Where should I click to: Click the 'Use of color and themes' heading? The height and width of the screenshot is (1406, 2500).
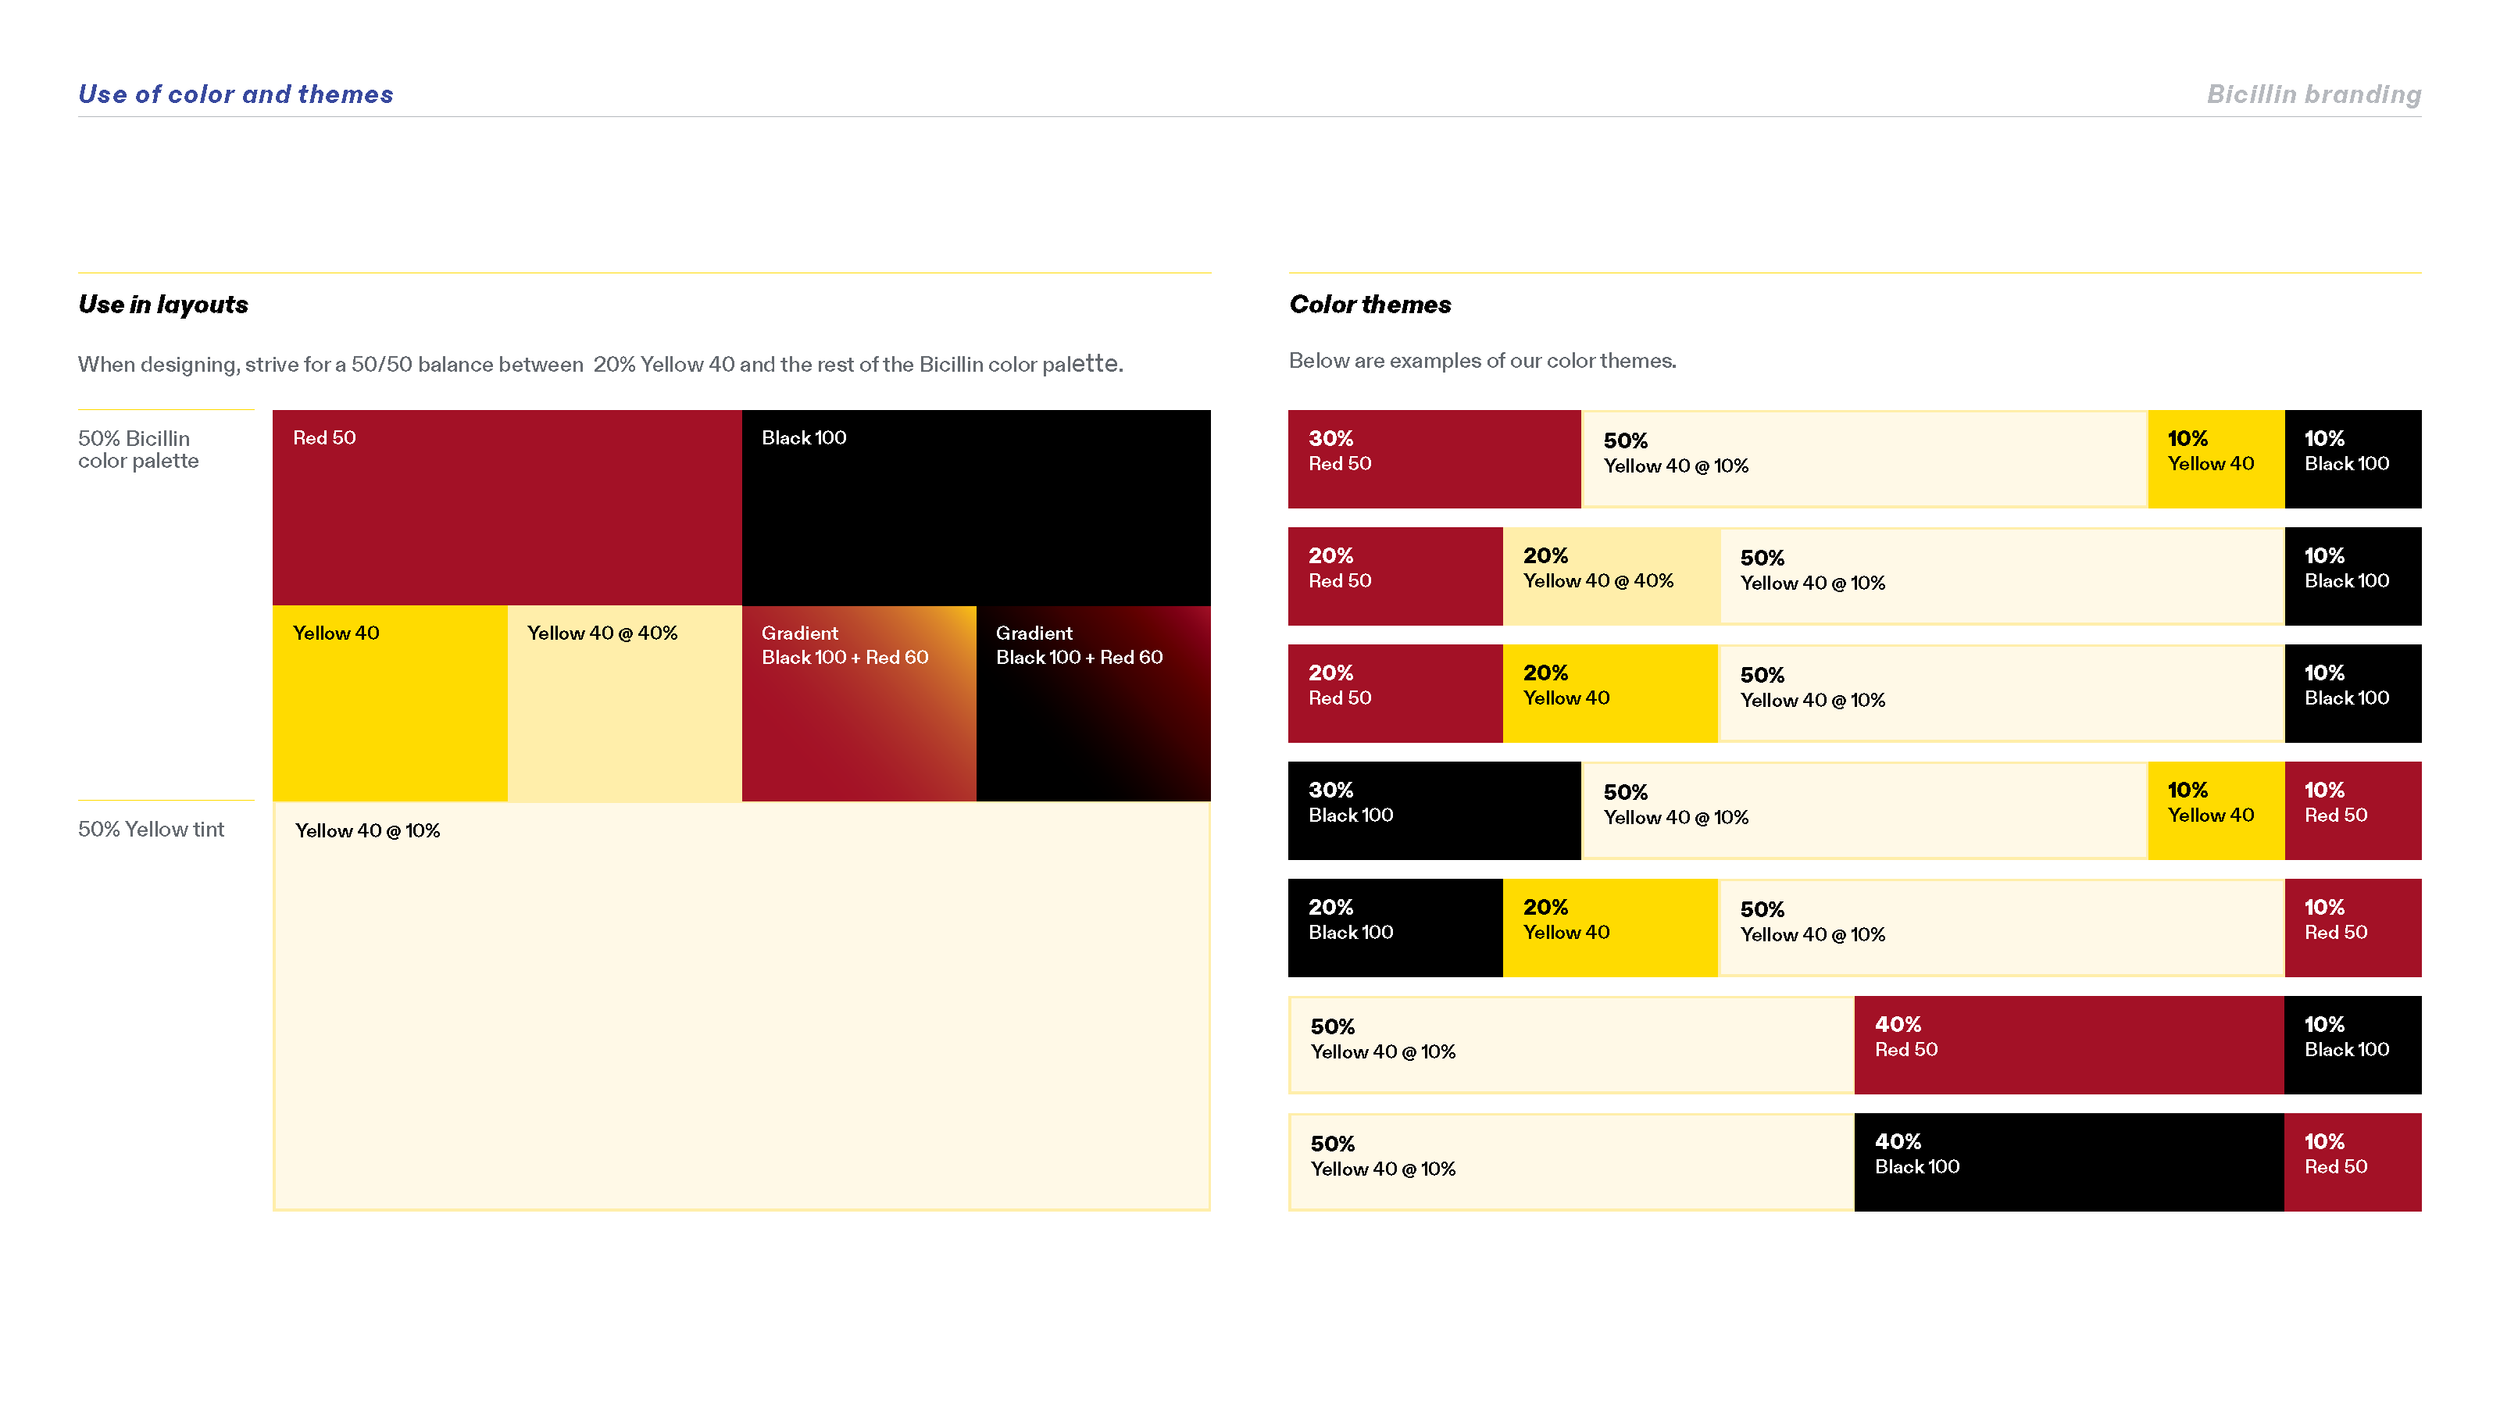click(236, 94)
